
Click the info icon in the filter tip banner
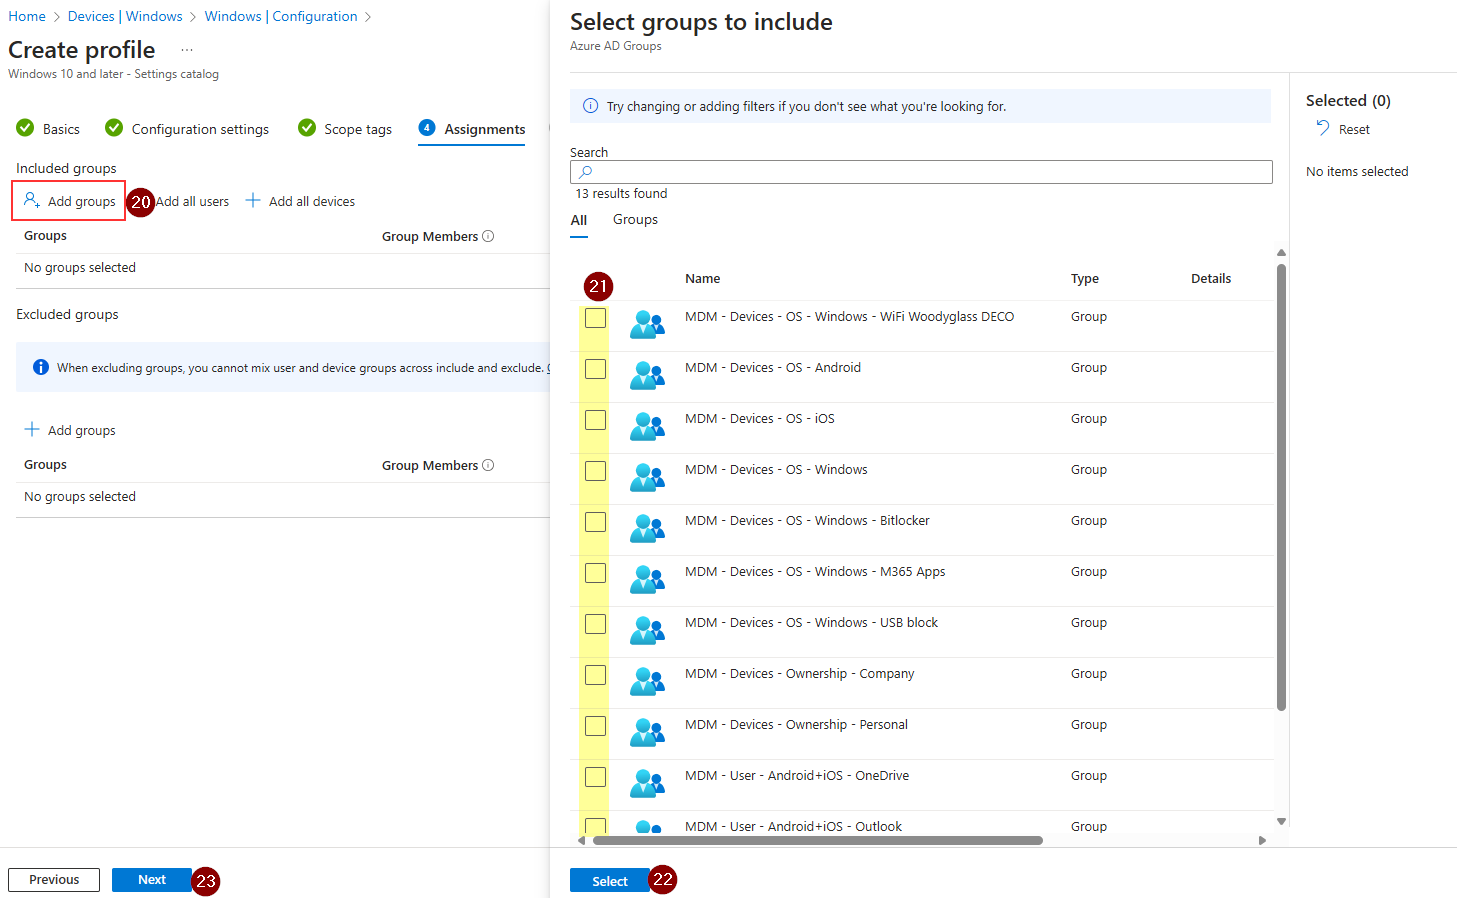590,106
